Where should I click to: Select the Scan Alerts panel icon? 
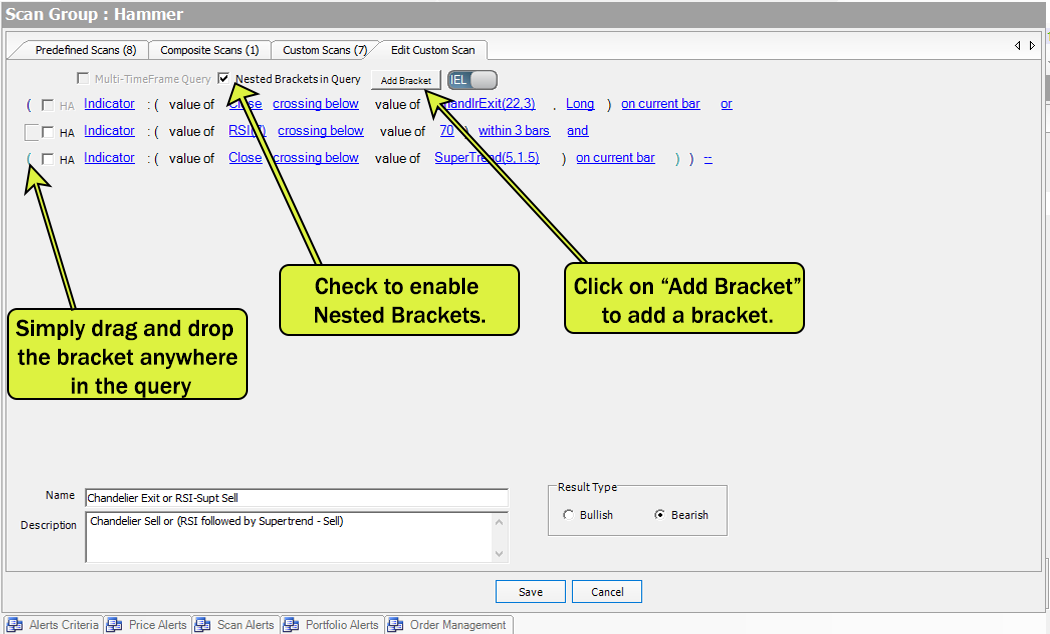point(203,625)
